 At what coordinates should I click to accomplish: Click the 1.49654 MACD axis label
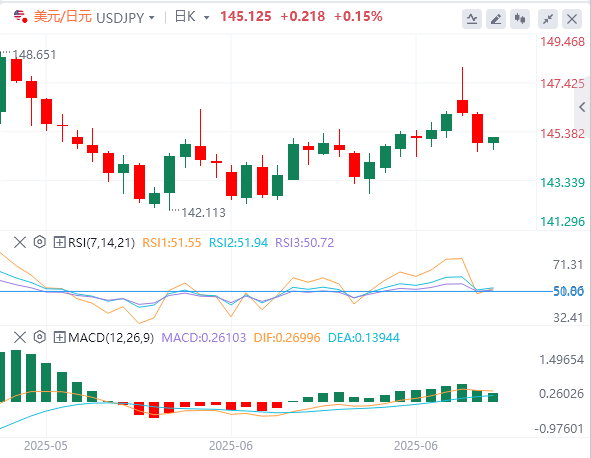(x=562, y=360)
